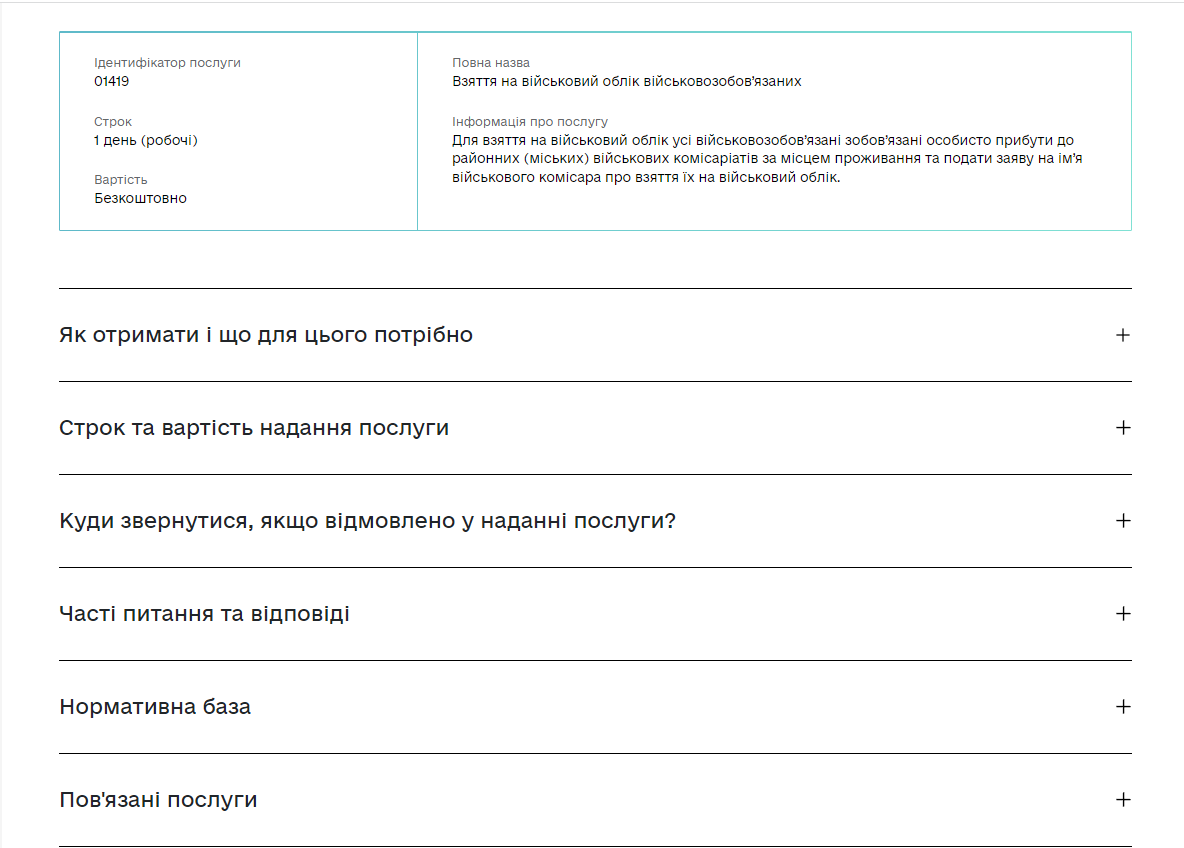Click the 'Повна назва' label
This screenshot has height=848, width=1184.
tap(491, 63)
